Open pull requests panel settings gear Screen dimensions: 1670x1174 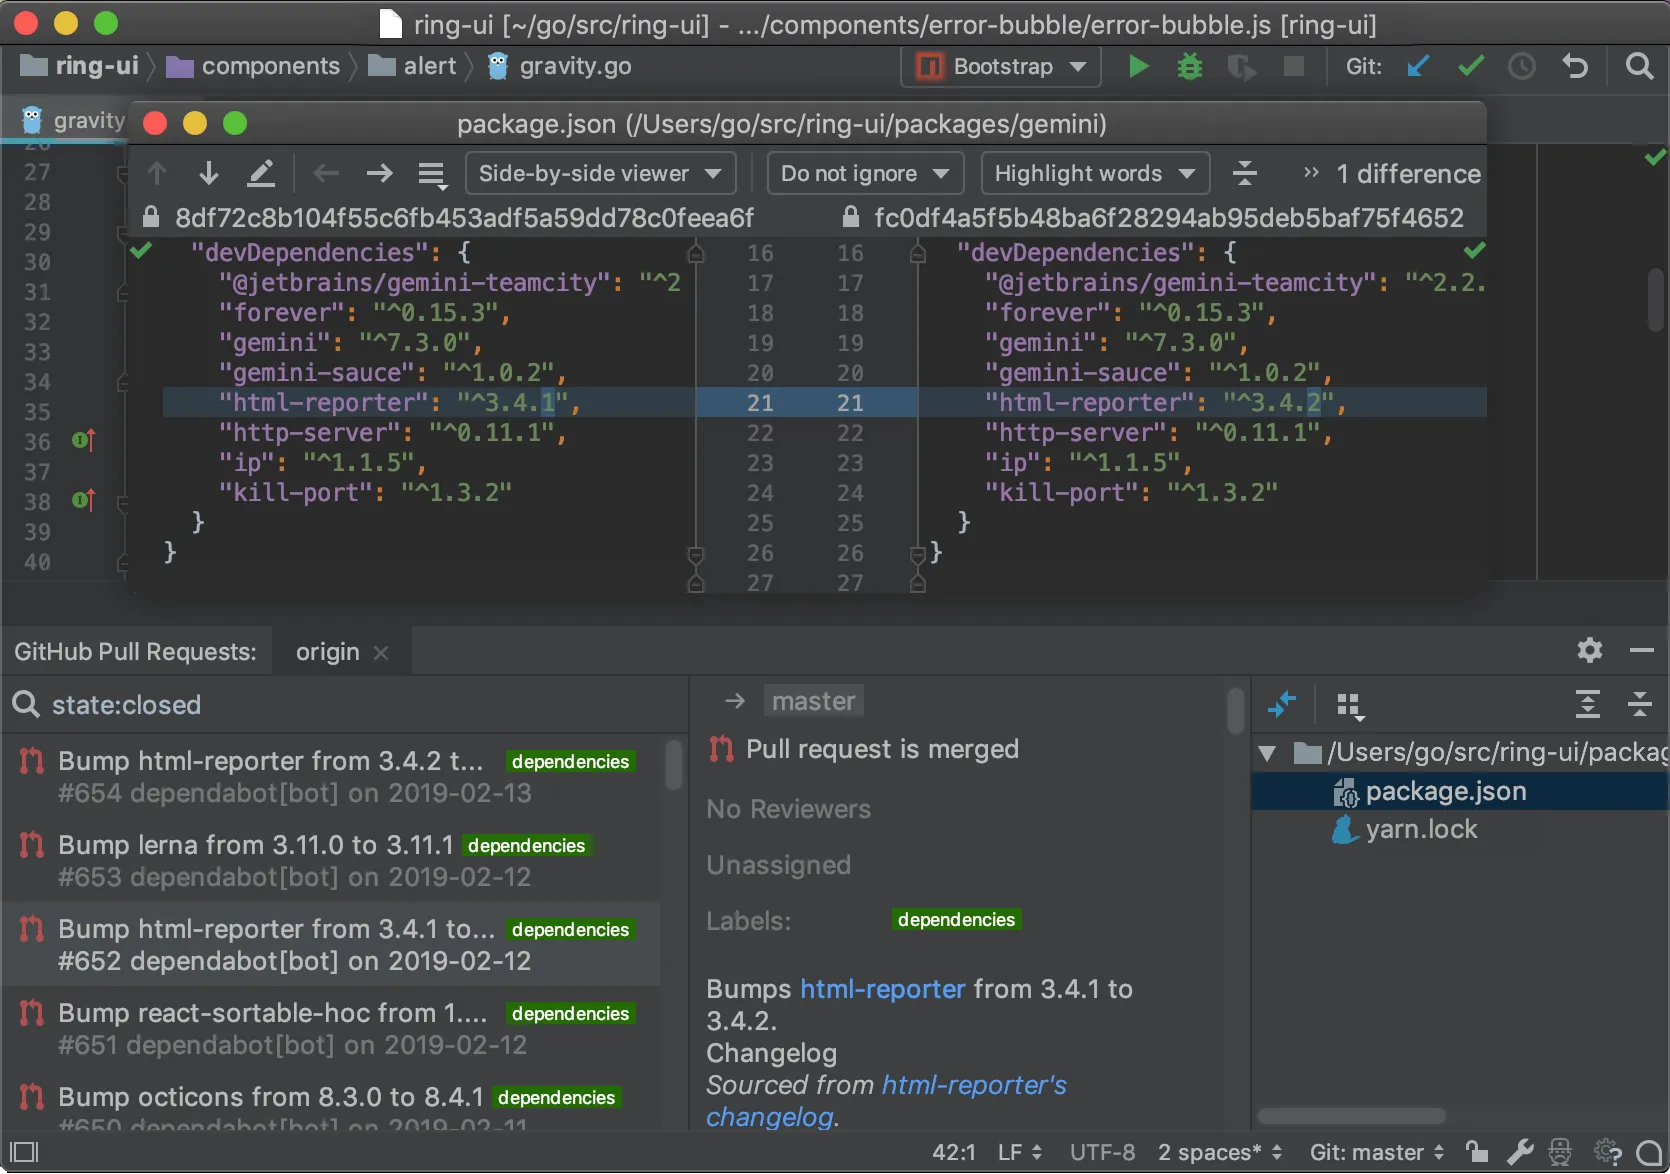[x=1590, y=651]
